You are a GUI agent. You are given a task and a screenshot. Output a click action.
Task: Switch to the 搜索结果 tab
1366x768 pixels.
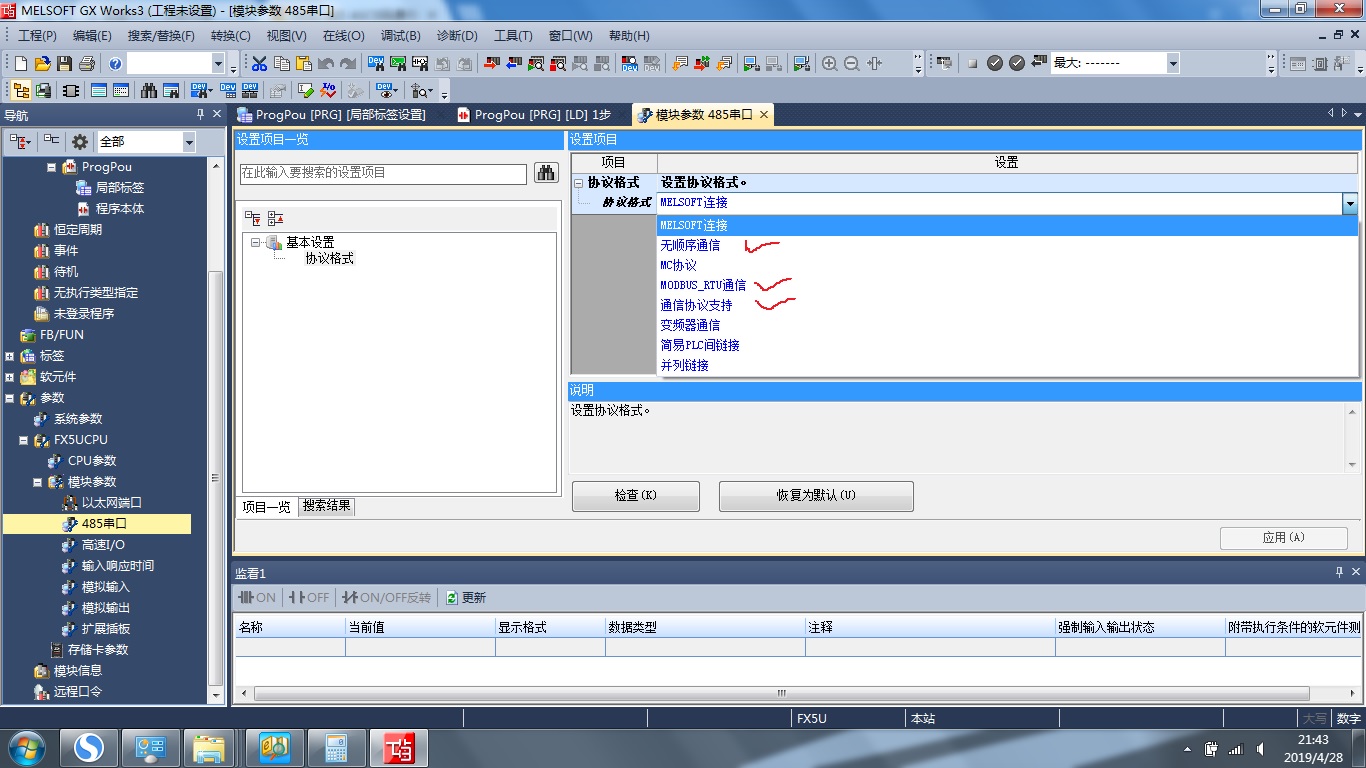point(327,506)
